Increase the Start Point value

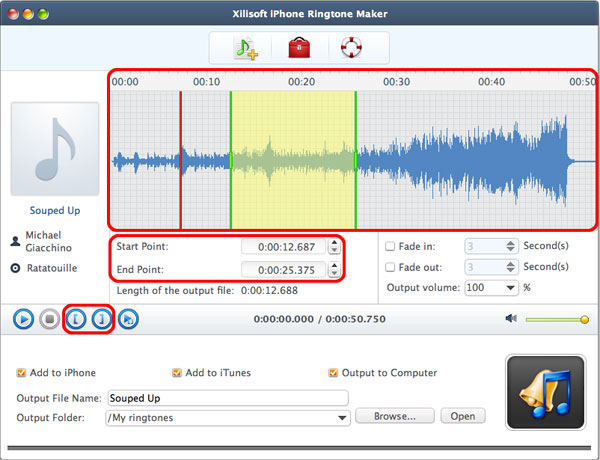[x=334, y=243]
